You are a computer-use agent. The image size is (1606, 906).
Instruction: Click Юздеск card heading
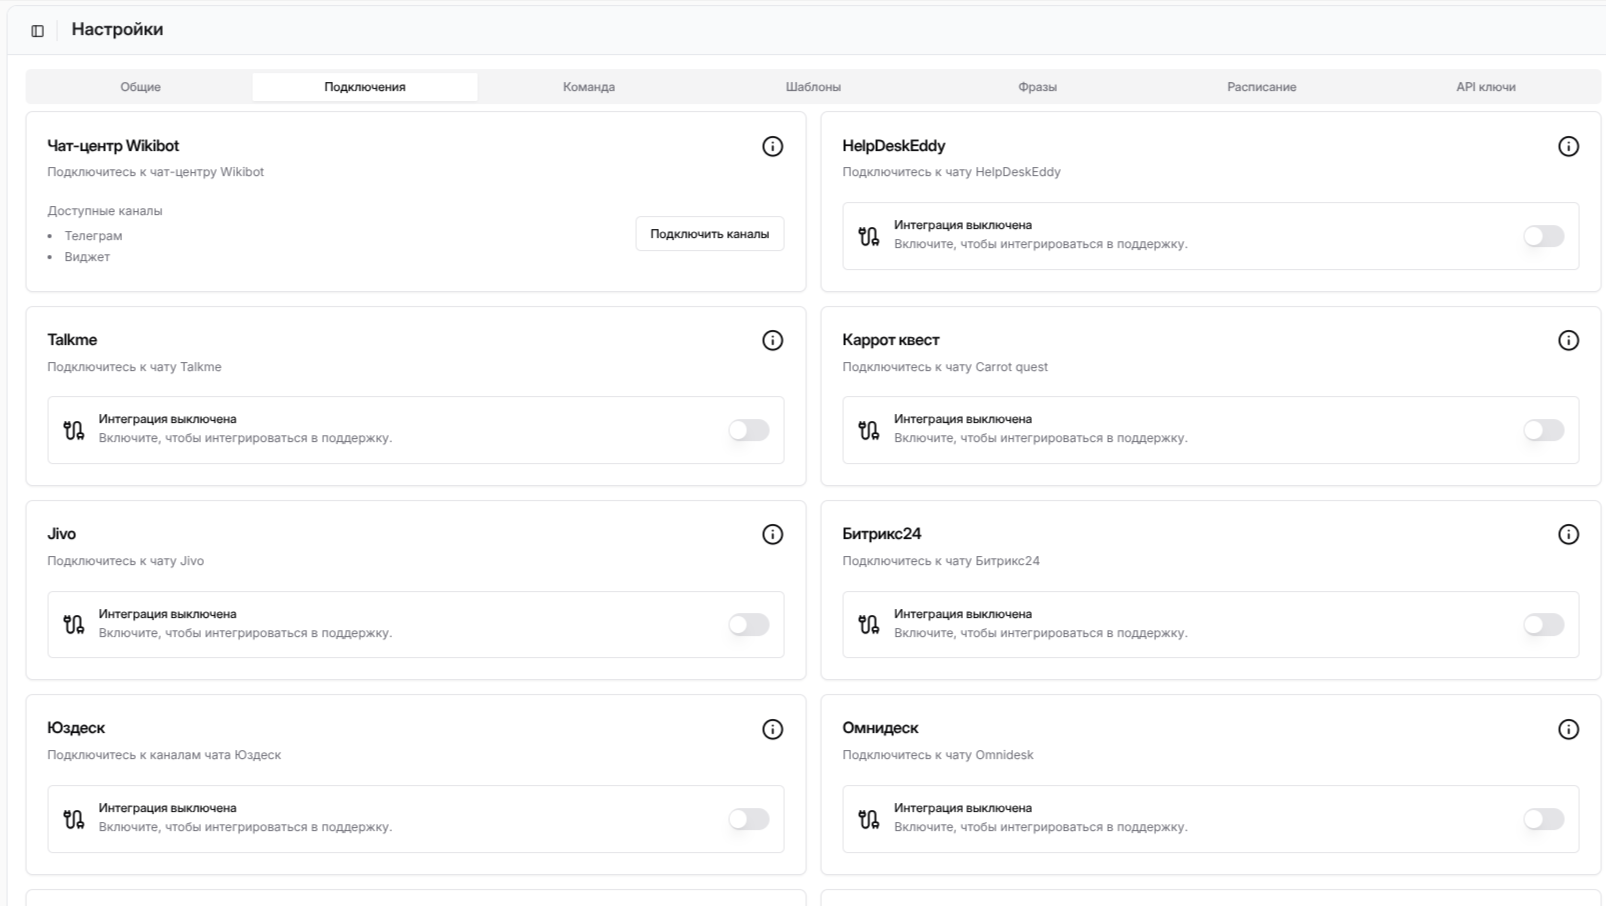[x=76, y=728]
